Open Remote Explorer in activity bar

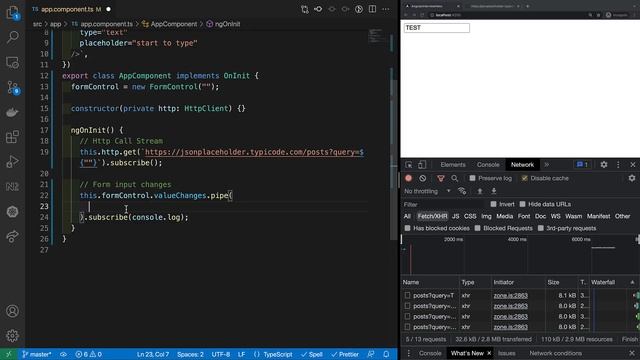pyautogui.click(x=12, y=62)
